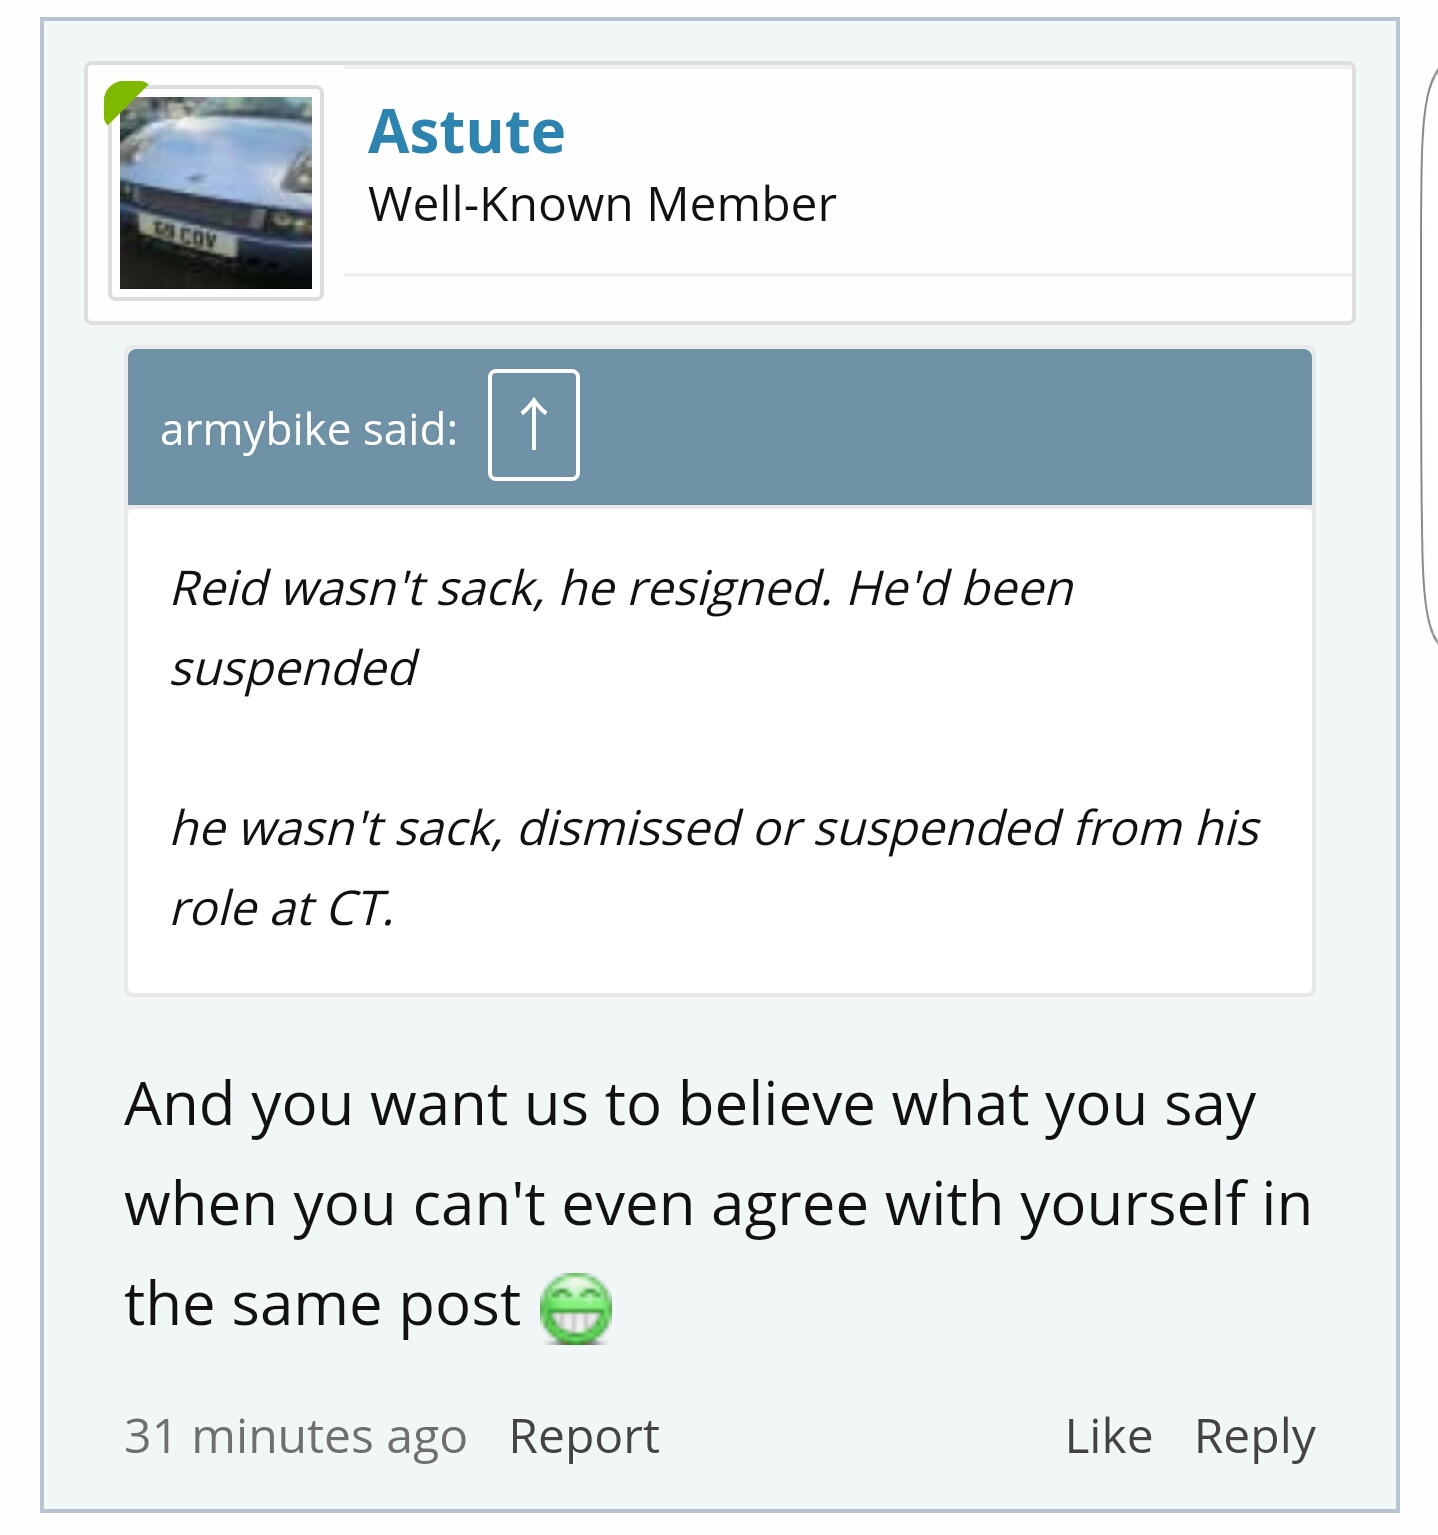Expand the quoted 'Reid wasn't sack' paragraph
Image resolution: width=1438 pixels, height=1535 pixels.
[622, 627]
